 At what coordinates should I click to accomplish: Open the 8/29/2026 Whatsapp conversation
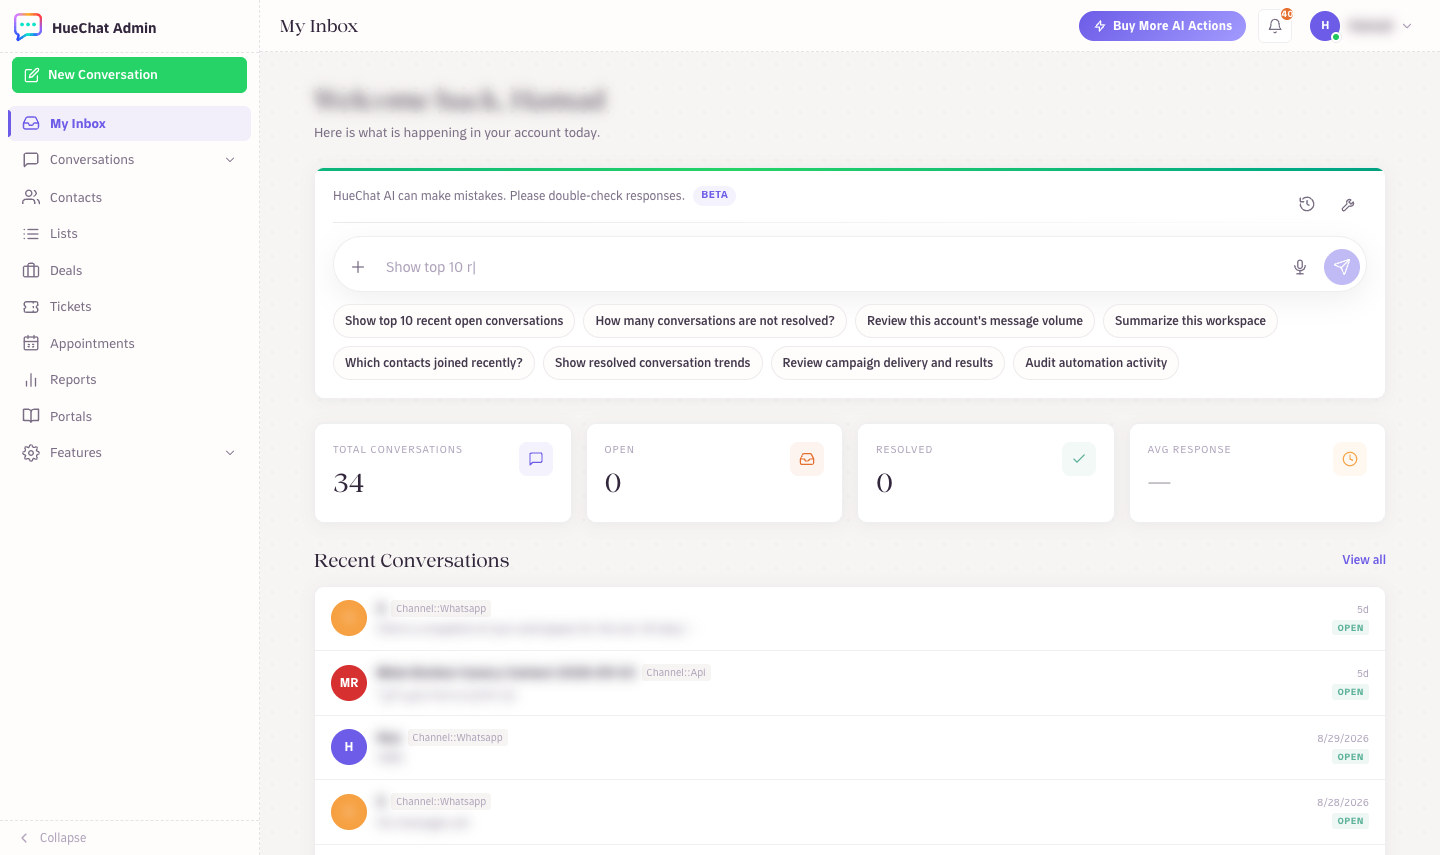[850, 748]
